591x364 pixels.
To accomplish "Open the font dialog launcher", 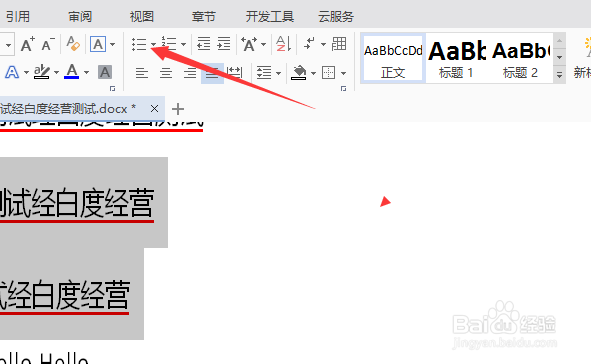I will (112, 89).
